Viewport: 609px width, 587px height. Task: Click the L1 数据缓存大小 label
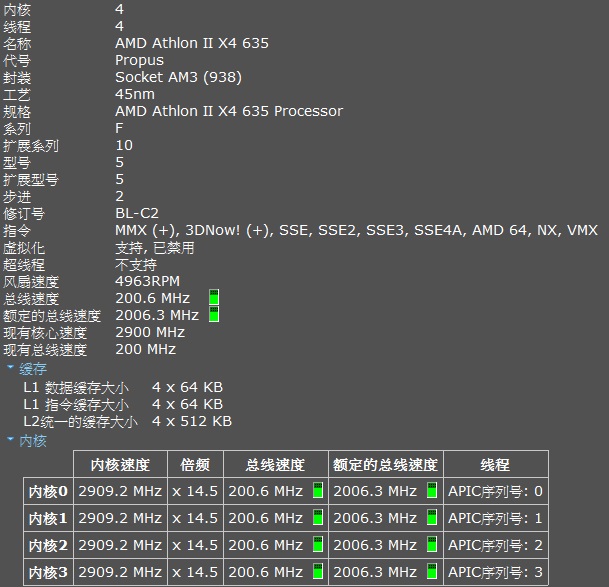pyautogui.click(x=76, y=388)
